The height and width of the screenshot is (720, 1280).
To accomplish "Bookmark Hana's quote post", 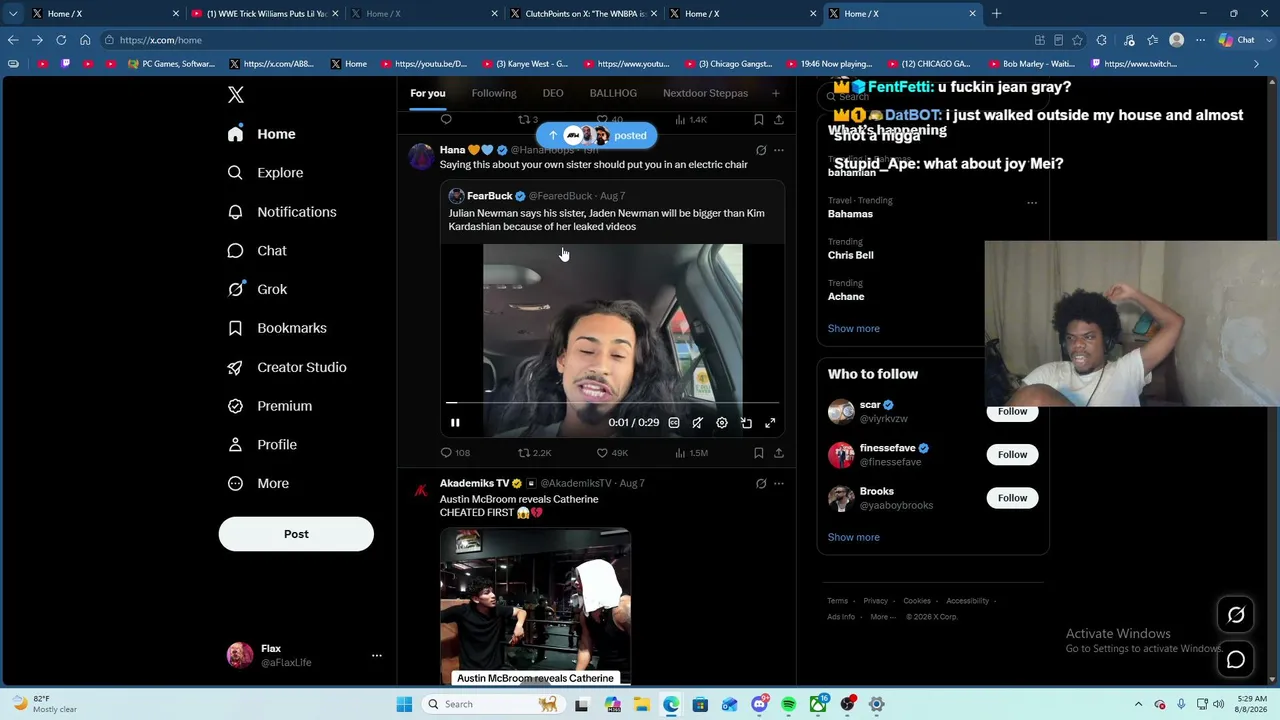I will (x=759, y=453).
